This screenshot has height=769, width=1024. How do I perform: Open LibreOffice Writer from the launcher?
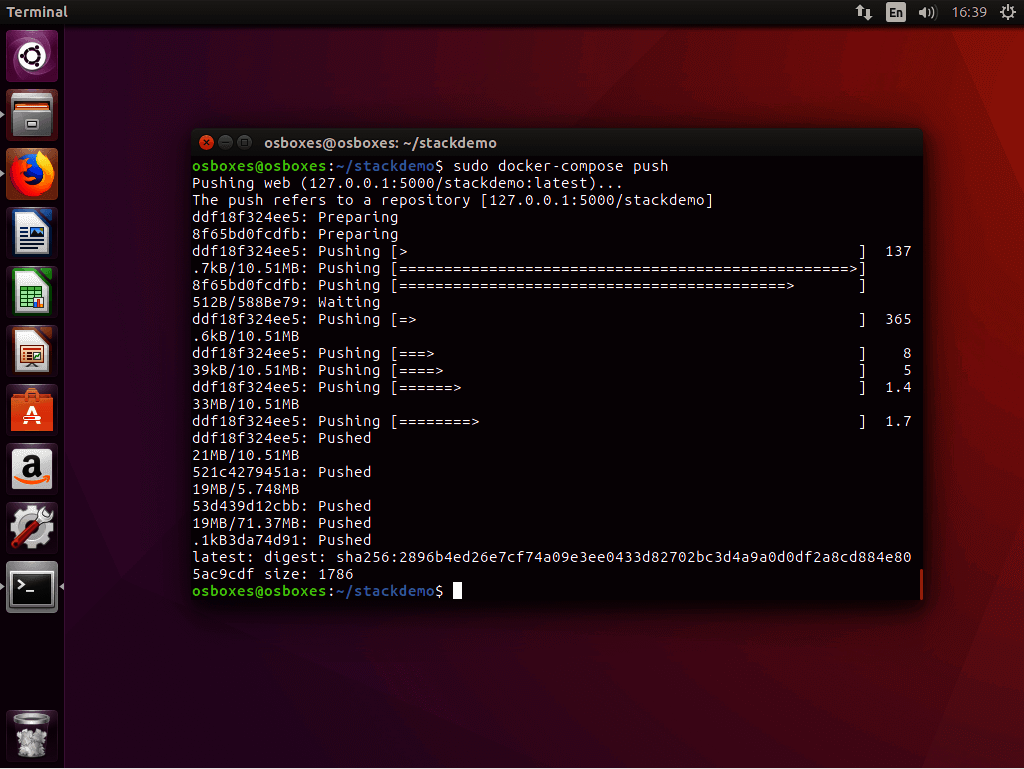(x=33, y=233)
